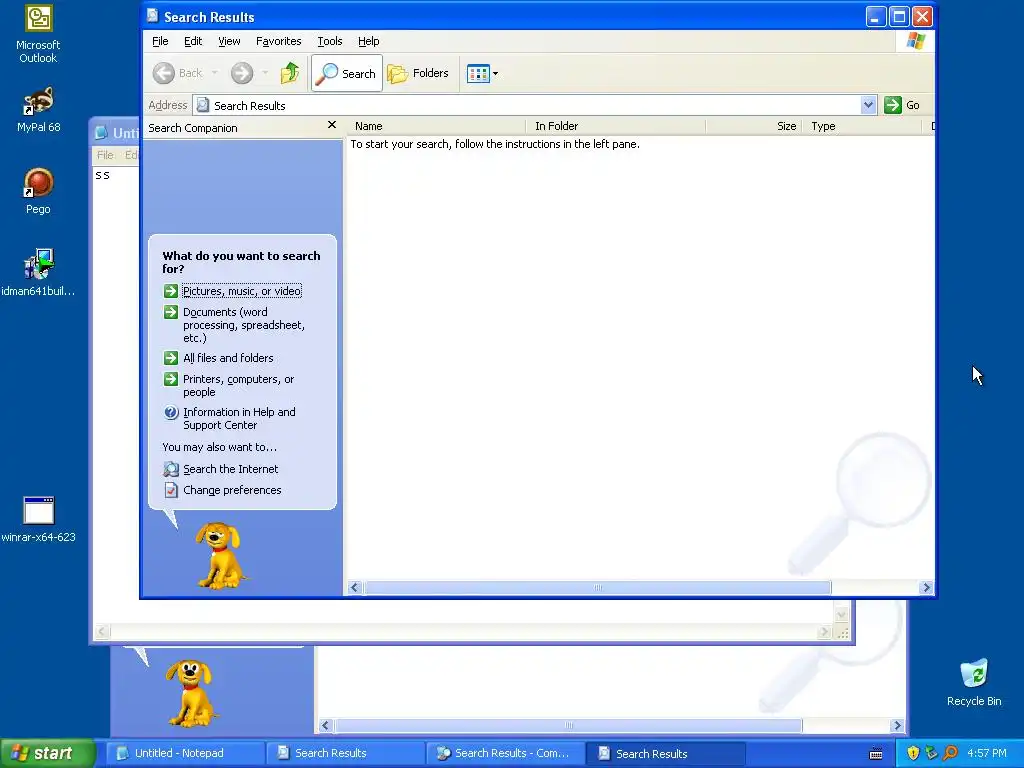Click the Windows flag logo in the front window
Screen dimensions: 1024x768
pos(916,40)
